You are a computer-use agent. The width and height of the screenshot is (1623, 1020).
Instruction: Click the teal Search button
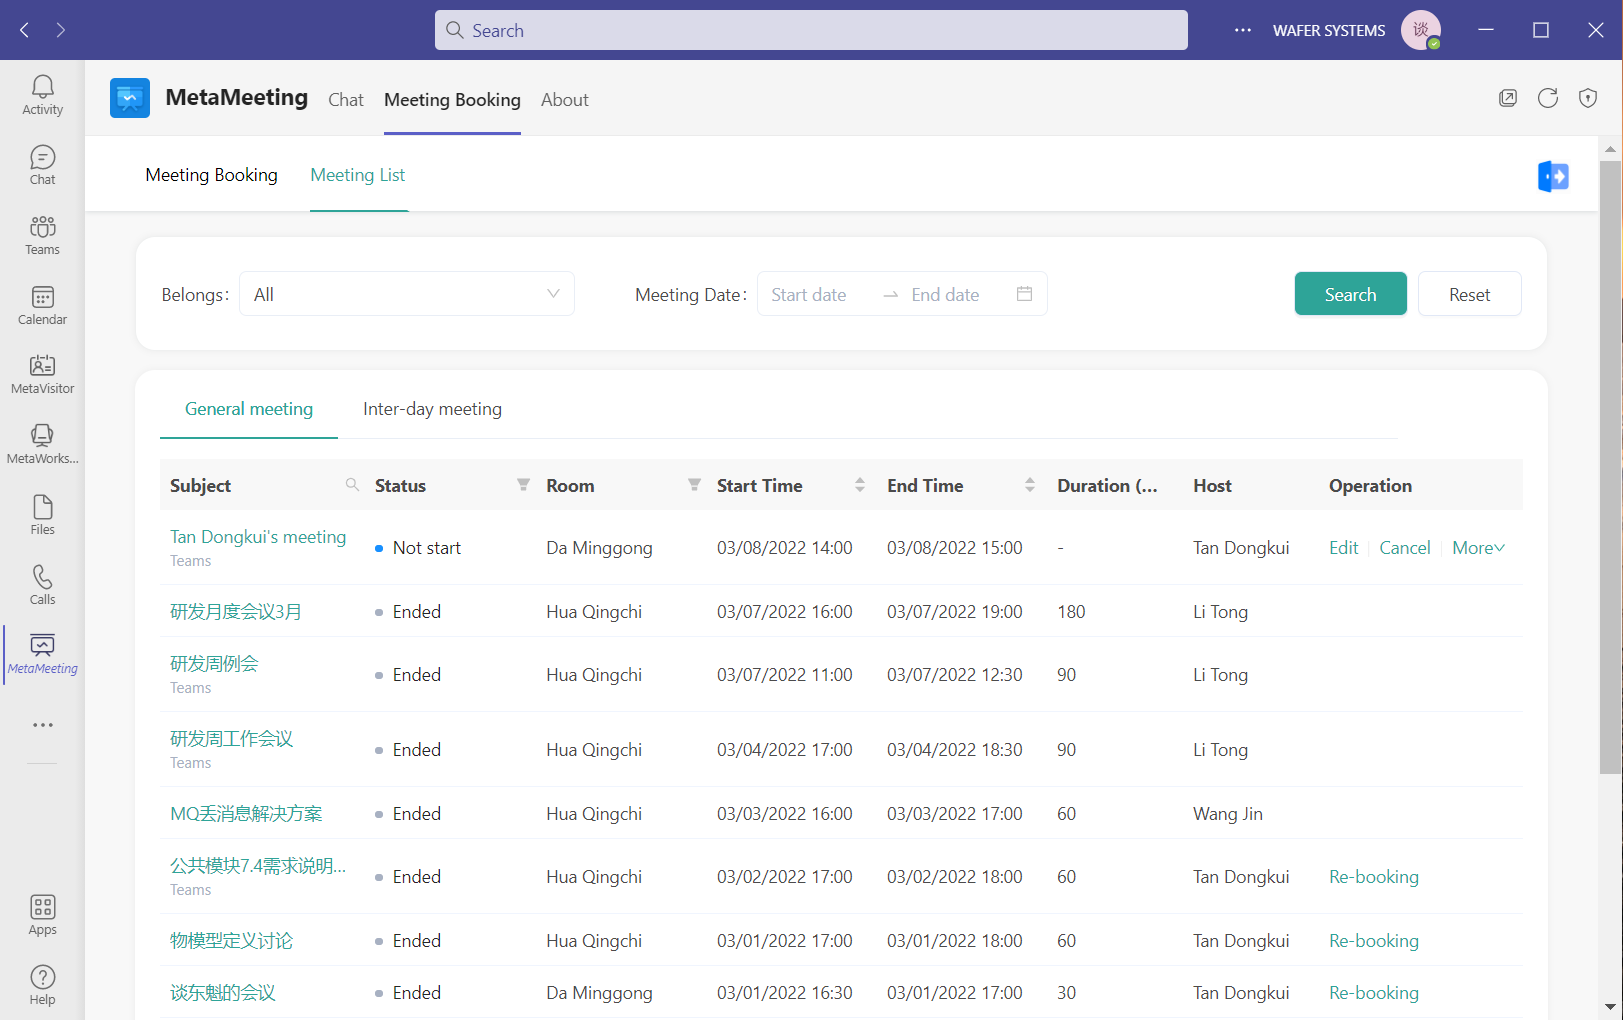click(x=1350, y=294)
